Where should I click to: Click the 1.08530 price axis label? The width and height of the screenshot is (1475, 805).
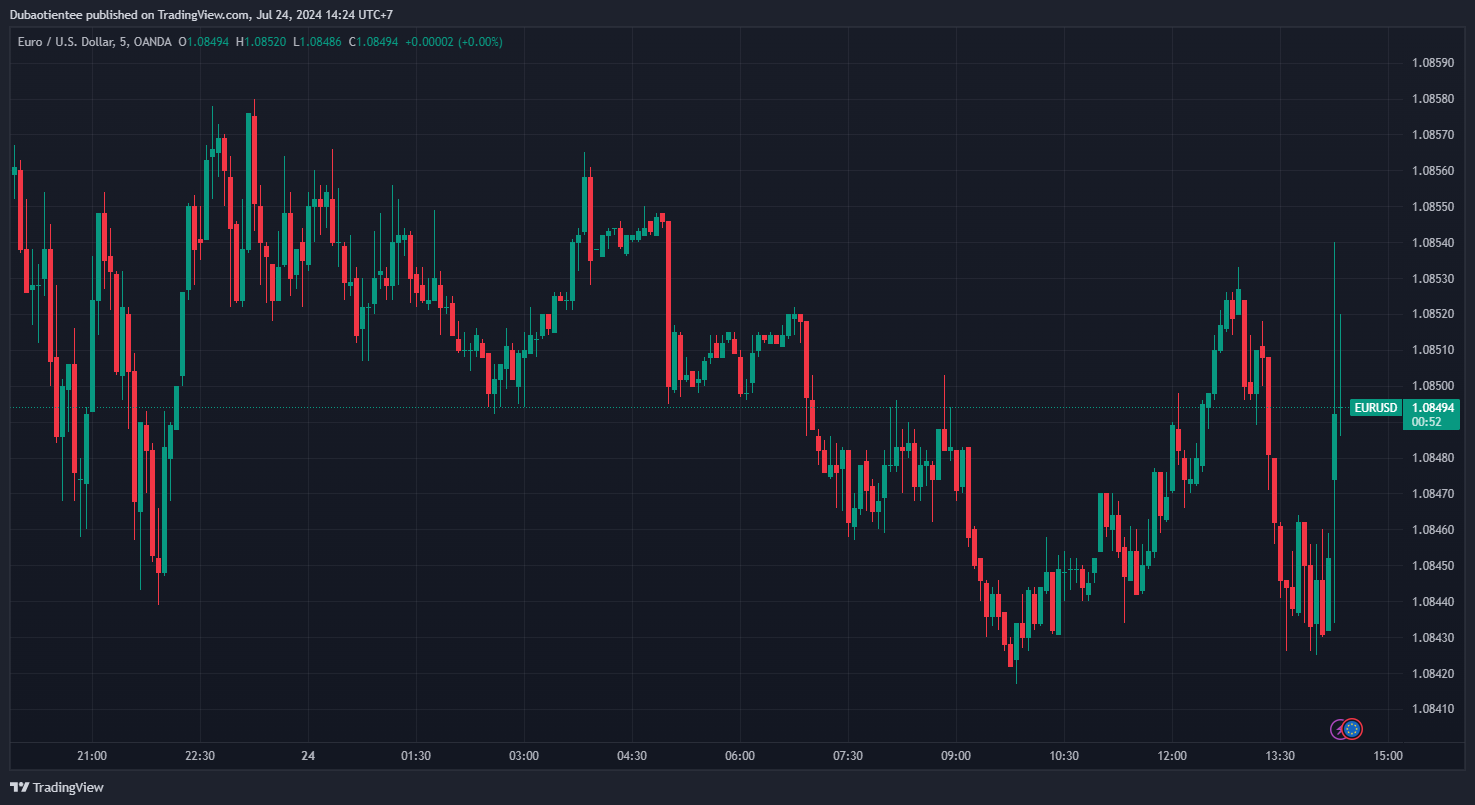[x=1433, y=278]
